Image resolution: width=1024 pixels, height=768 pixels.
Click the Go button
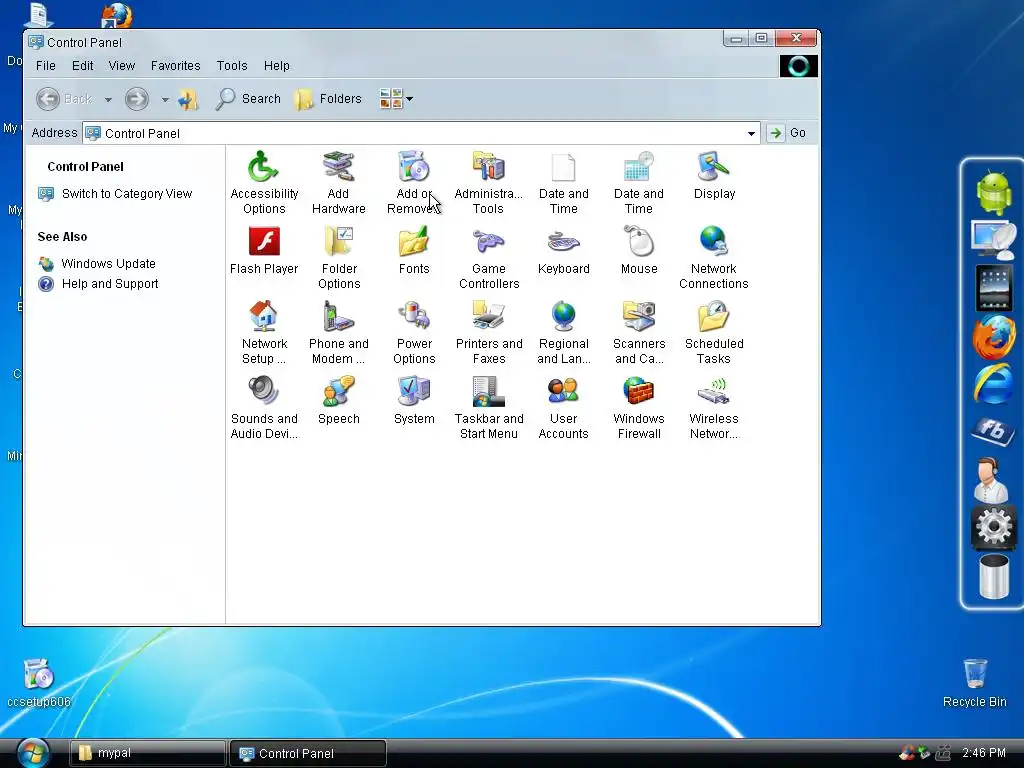(787, 133)
